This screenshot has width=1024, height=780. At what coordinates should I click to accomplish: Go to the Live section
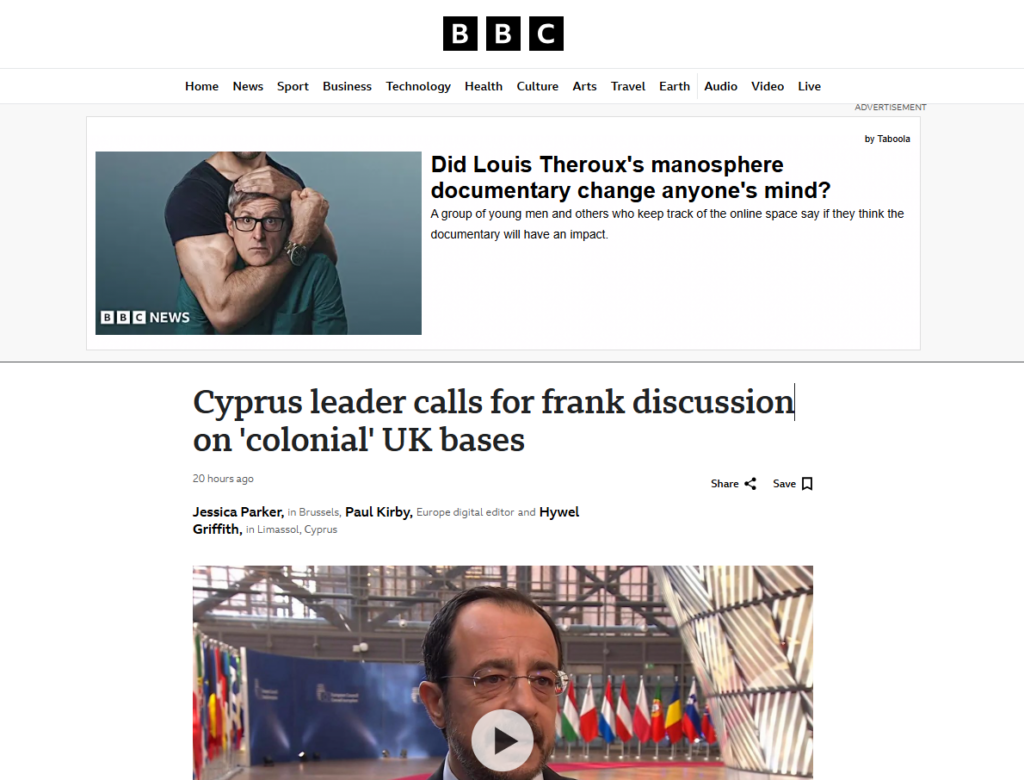click(809, 86)
